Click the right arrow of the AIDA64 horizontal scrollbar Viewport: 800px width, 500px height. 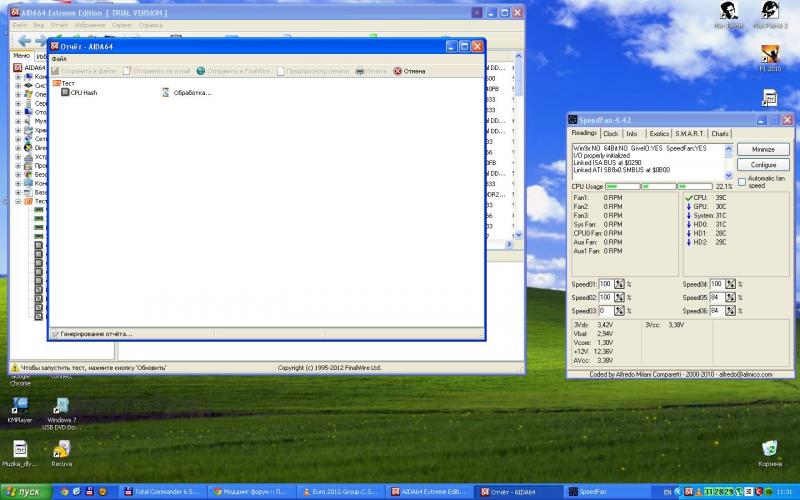(509, 244)
